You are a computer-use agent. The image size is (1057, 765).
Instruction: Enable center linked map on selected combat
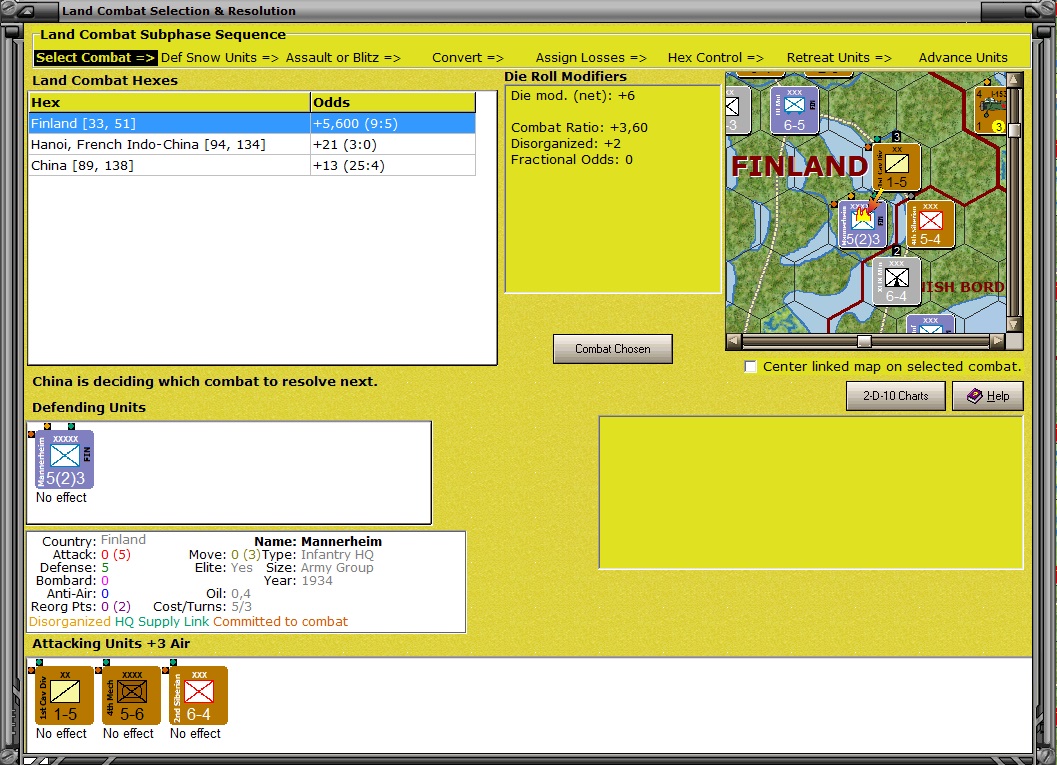pos(750,367)
